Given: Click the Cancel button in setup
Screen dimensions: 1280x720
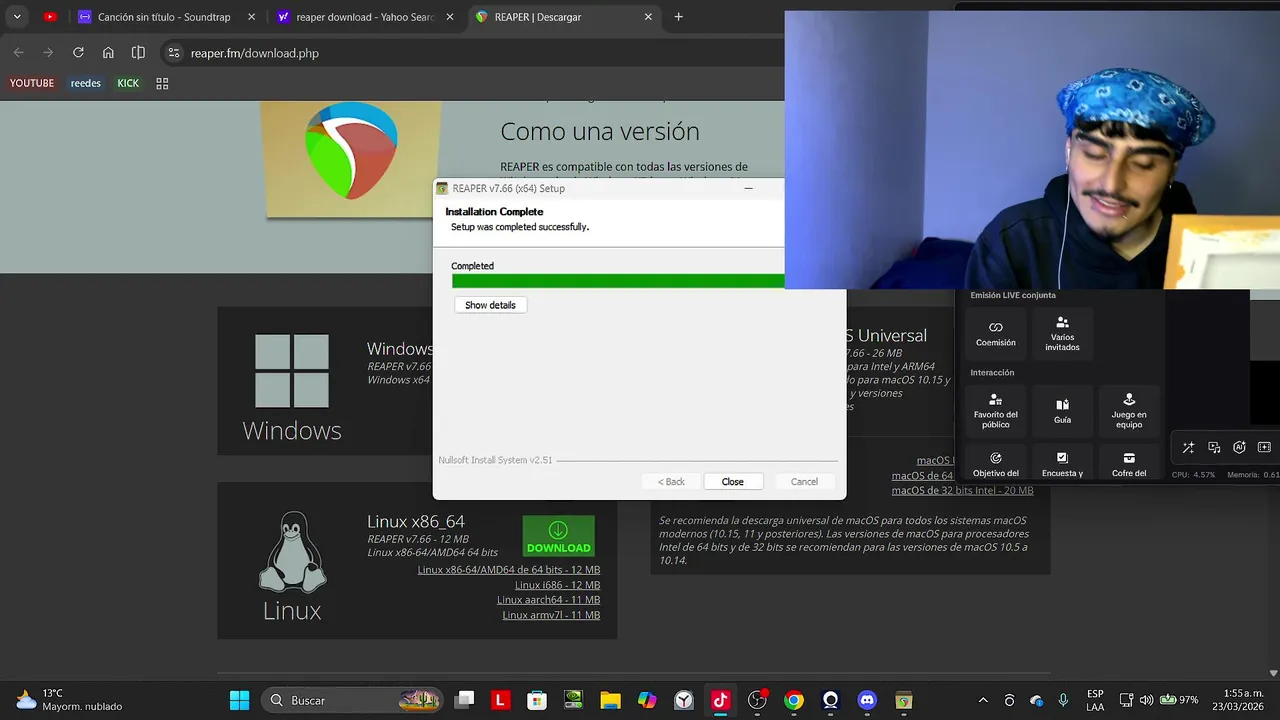Looking at the screenshot, I should [804, 482].
